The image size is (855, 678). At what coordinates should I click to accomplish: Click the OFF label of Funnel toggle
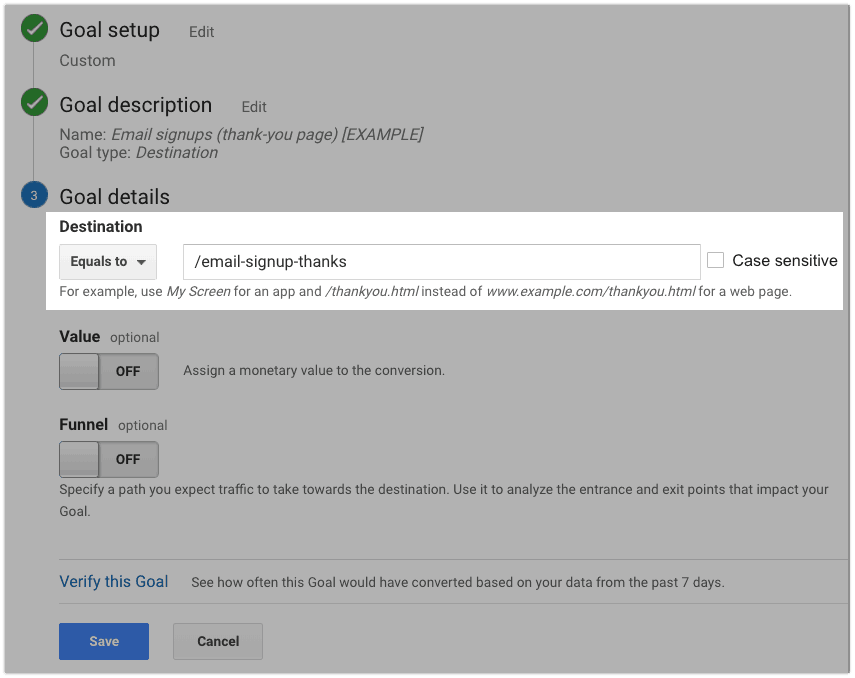(128, 459)
